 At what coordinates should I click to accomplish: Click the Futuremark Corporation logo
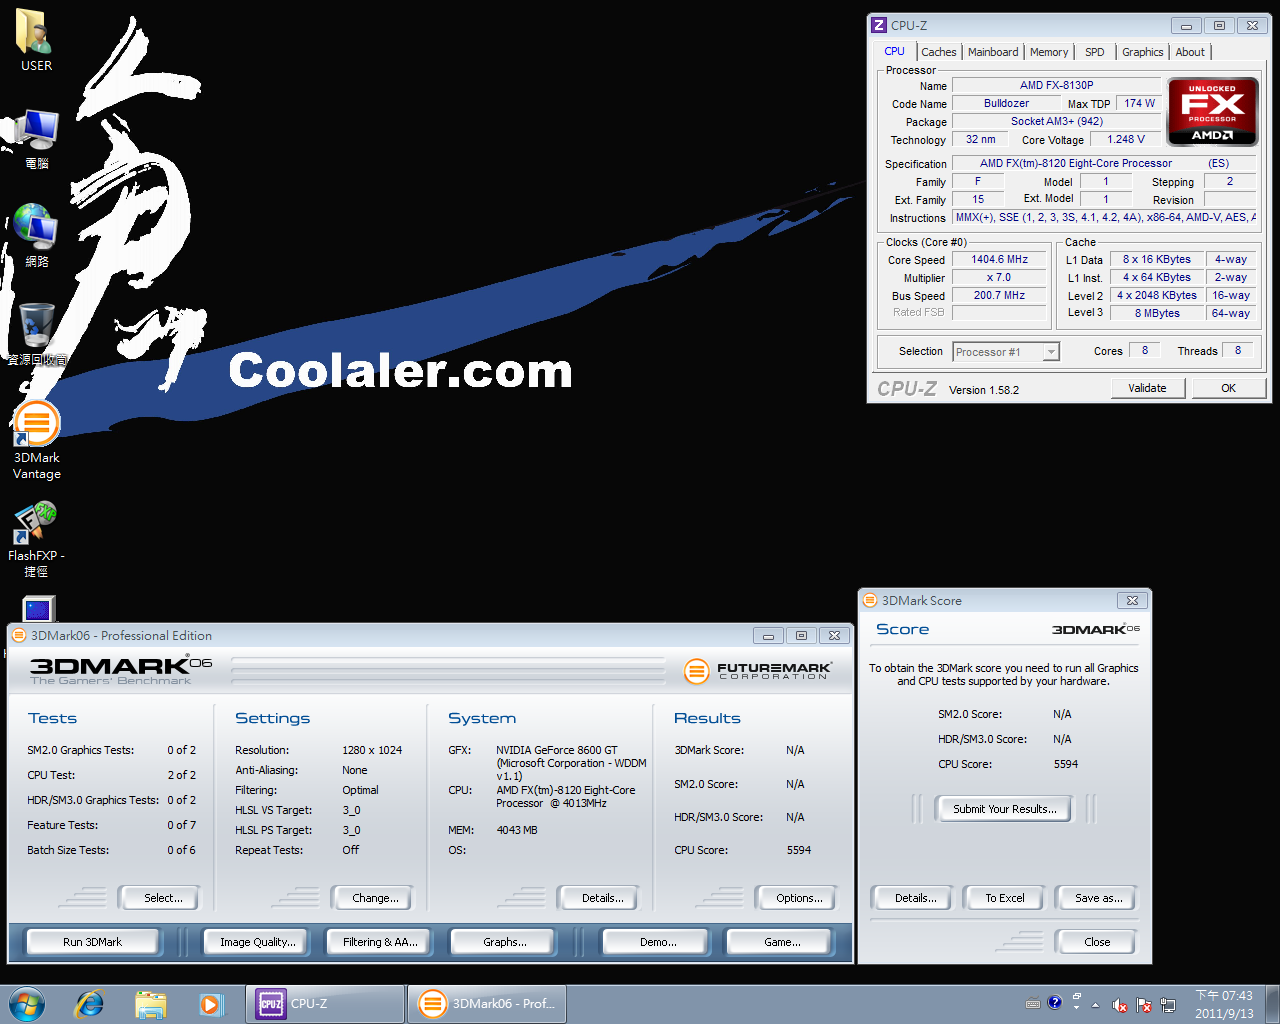[x=758, y=671]
